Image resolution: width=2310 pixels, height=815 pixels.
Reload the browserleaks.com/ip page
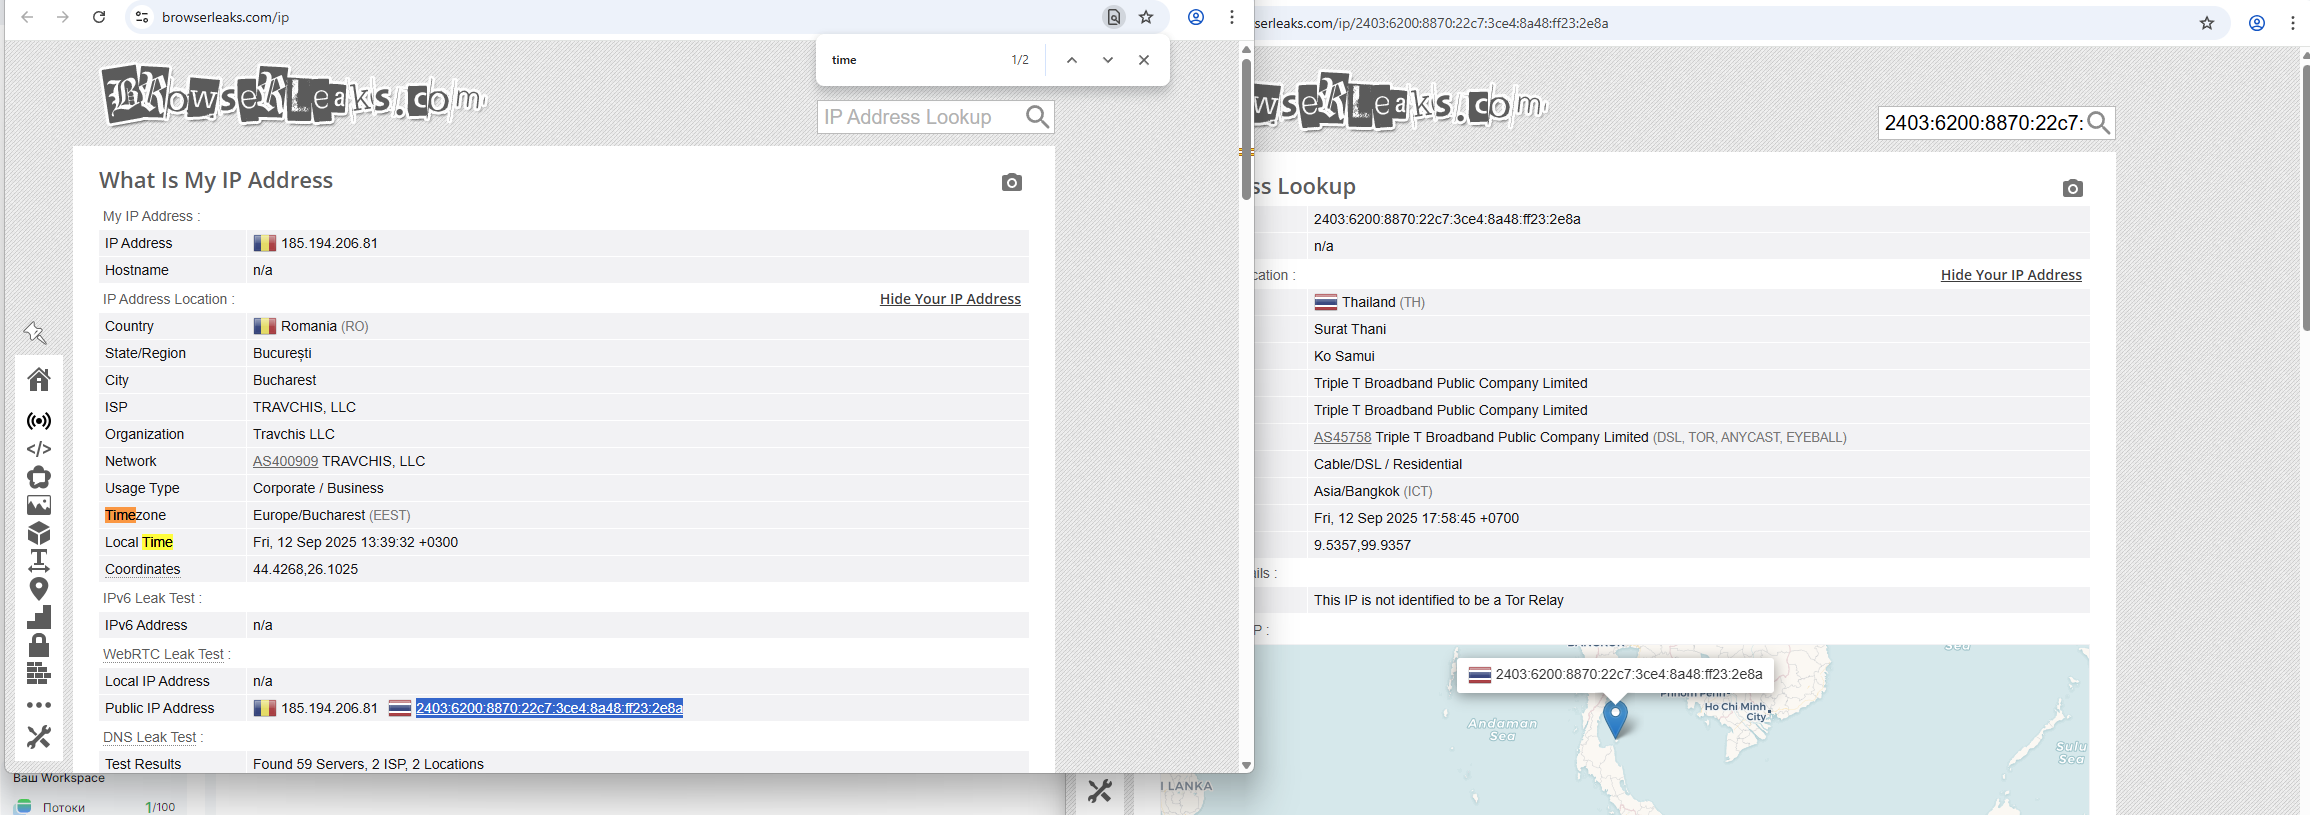pos(99,17)
